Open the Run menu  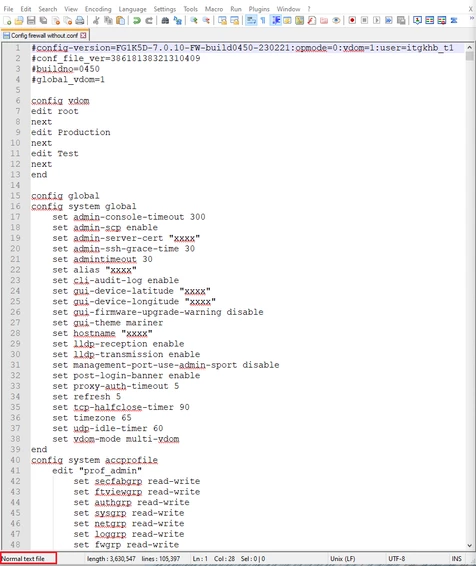(x=236, y=9)
